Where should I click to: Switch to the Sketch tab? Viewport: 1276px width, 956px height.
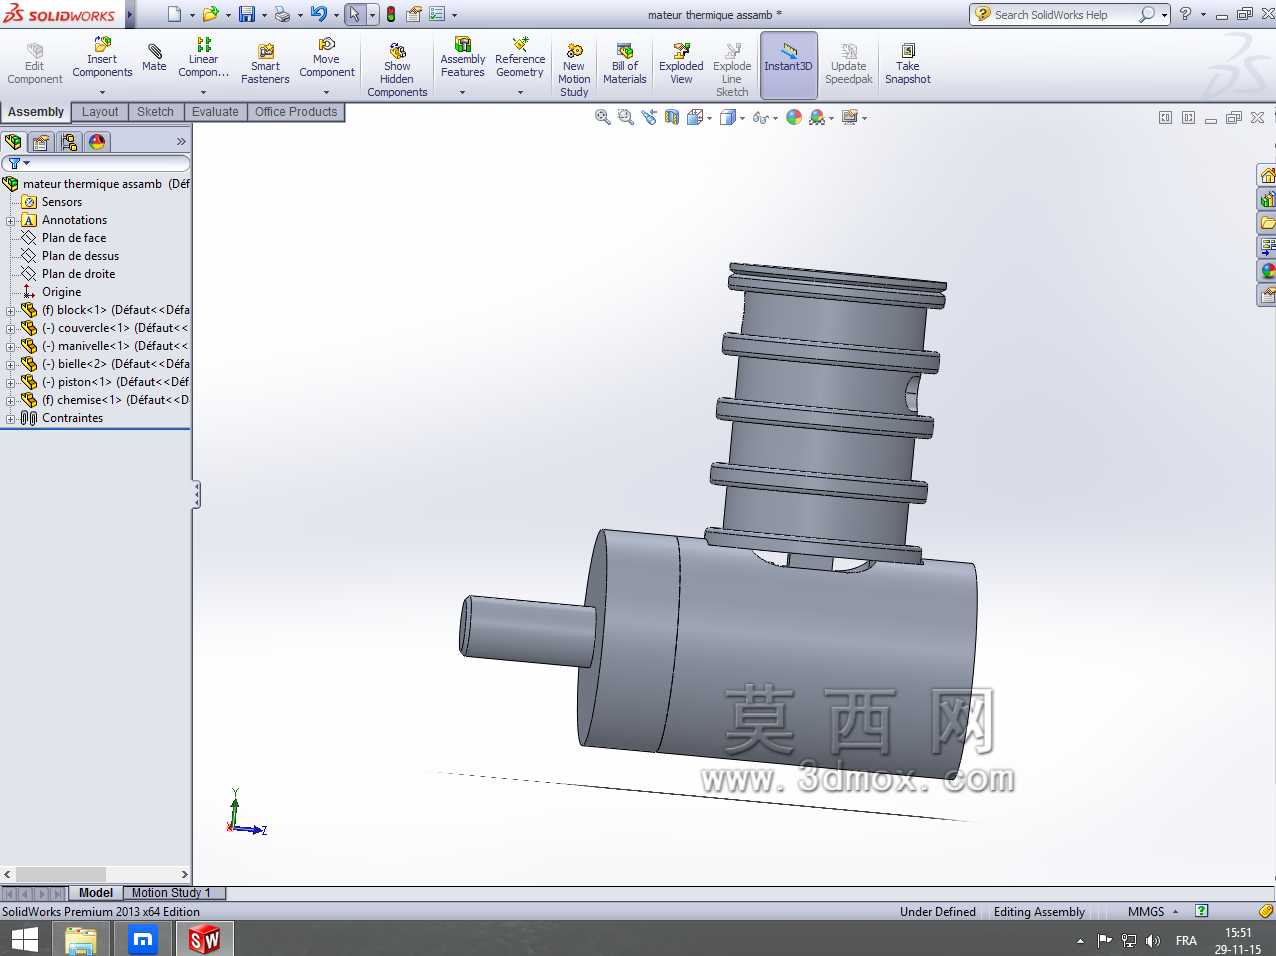155,112
